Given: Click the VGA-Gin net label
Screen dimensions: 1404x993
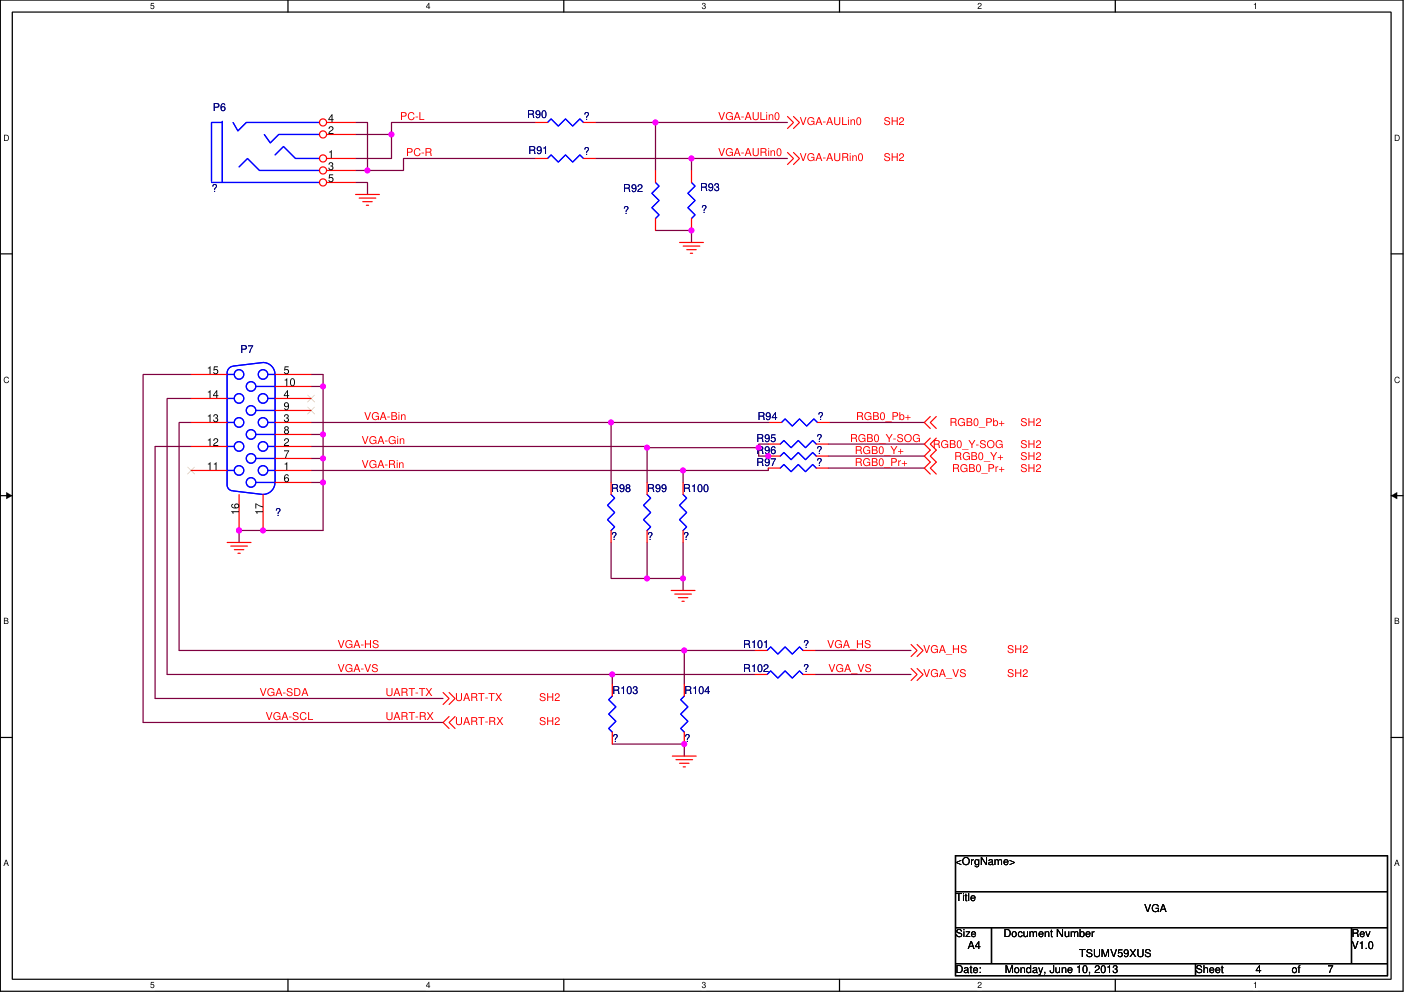Looking at the screenshot, I should [x=383, y=441].
